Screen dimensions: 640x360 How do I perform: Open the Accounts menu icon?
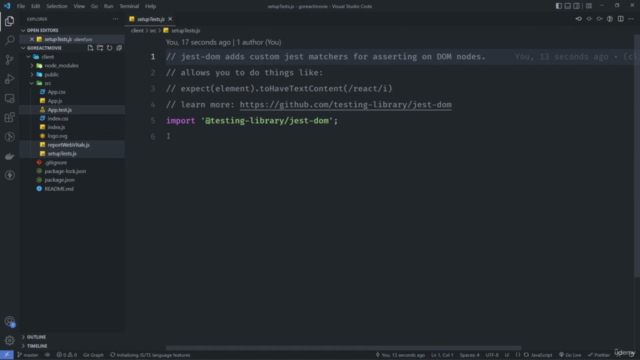[9, 322]
